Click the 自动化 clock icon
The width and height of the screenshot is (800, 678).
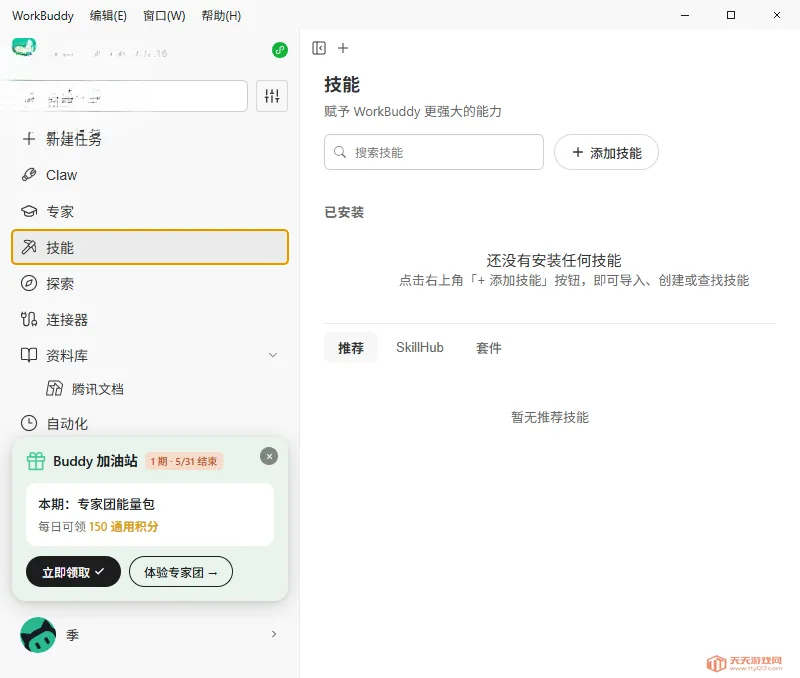[x=29, y=423]
